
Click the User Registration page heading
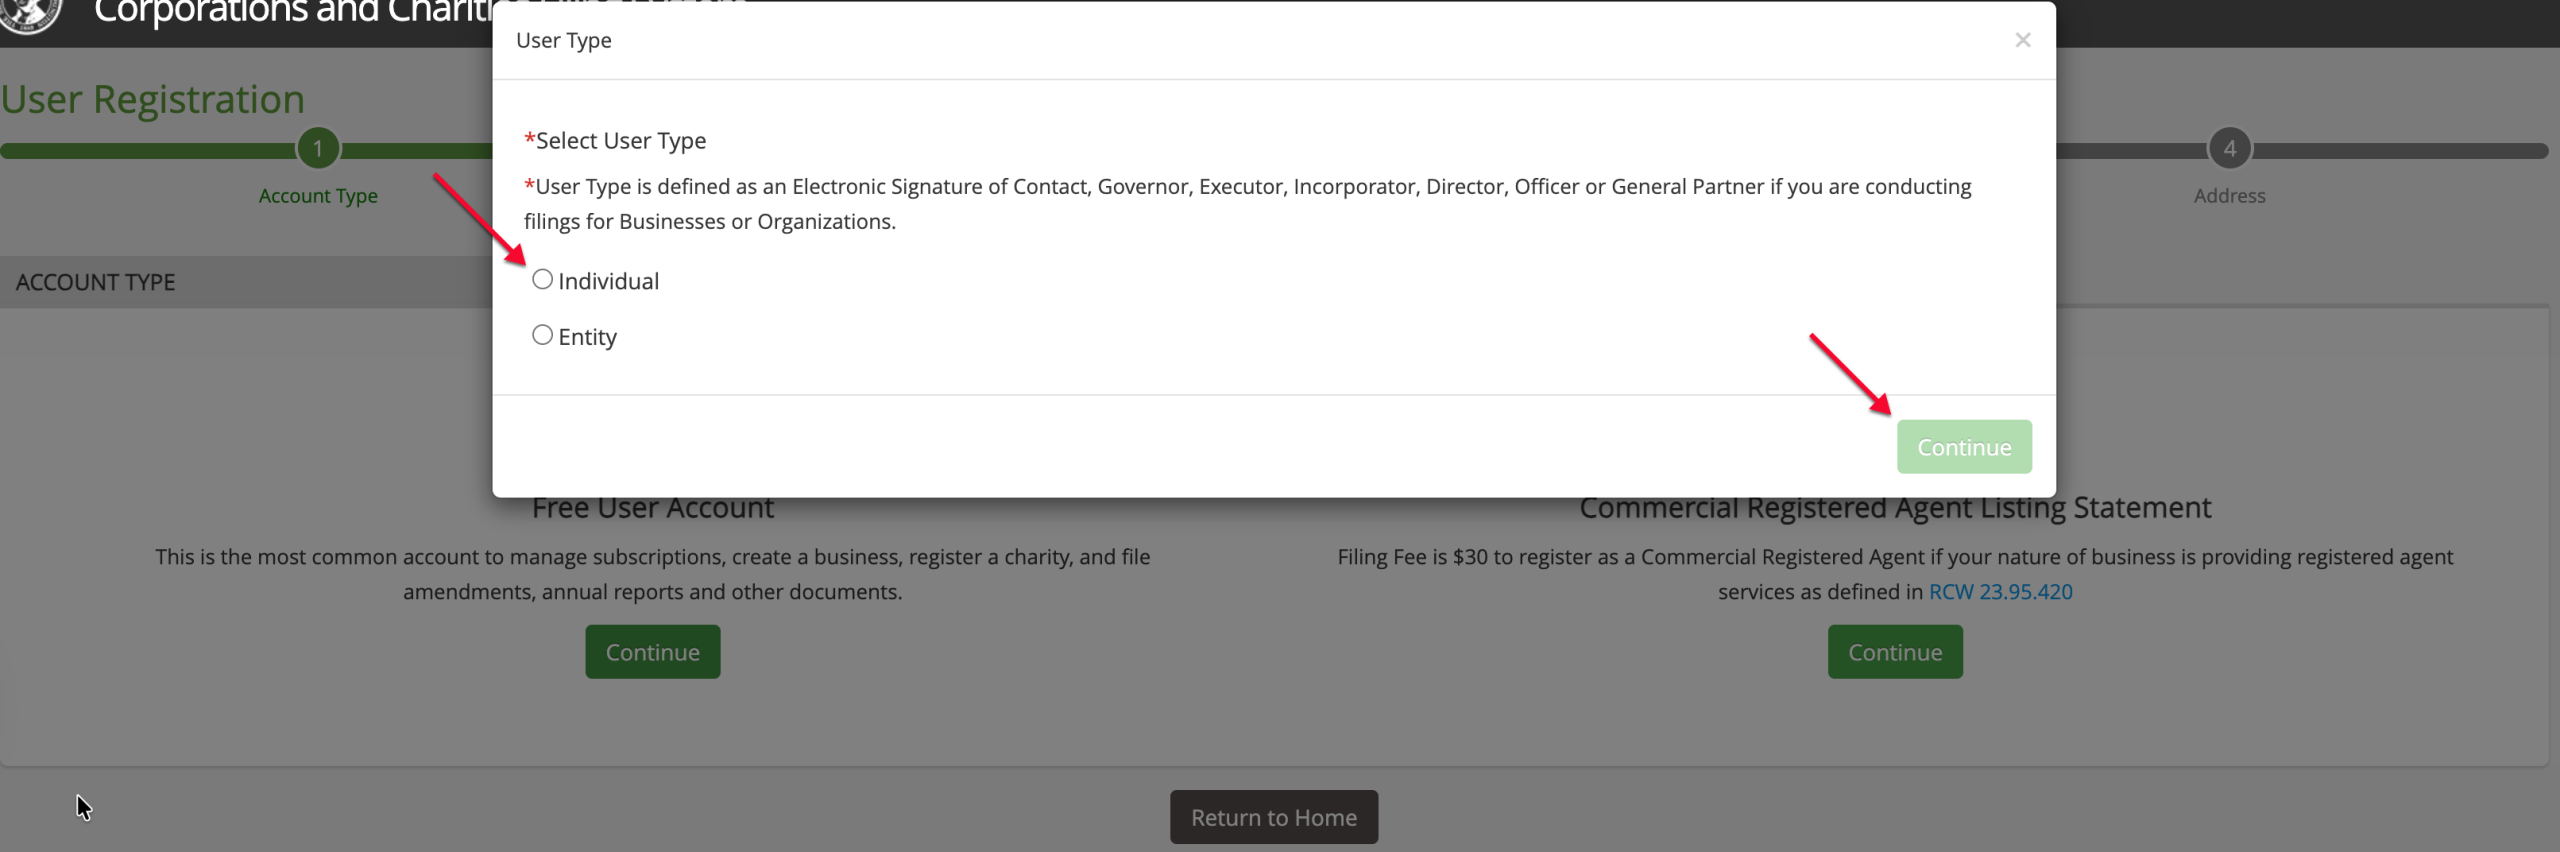(153, 100)
